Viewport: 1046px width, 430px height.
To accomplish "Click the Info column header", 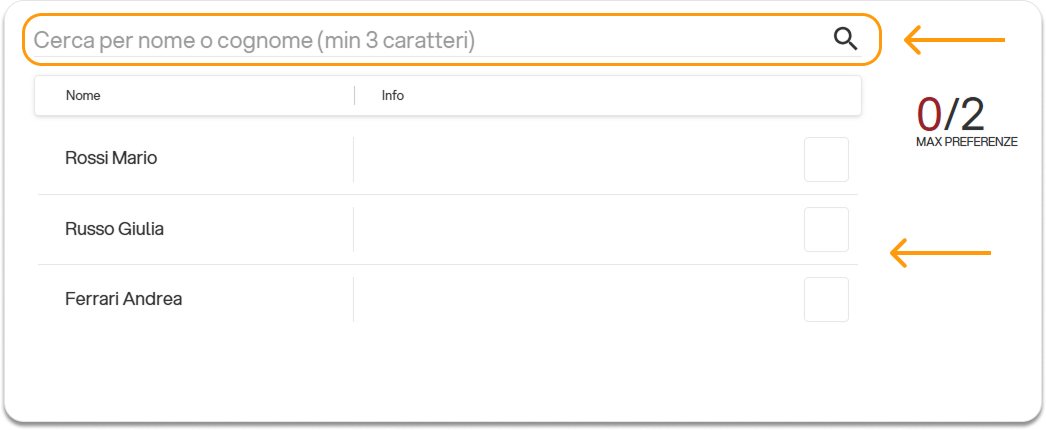I will coord(393,96).
